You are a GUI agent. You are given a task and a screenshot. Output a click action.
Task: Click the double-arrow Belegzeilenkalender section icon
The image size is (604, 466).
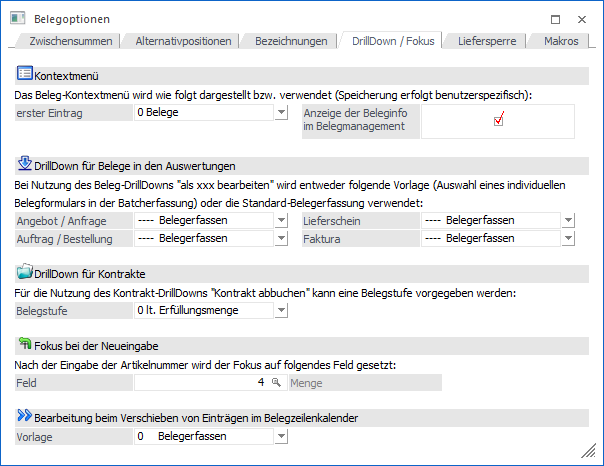point(25,415)
